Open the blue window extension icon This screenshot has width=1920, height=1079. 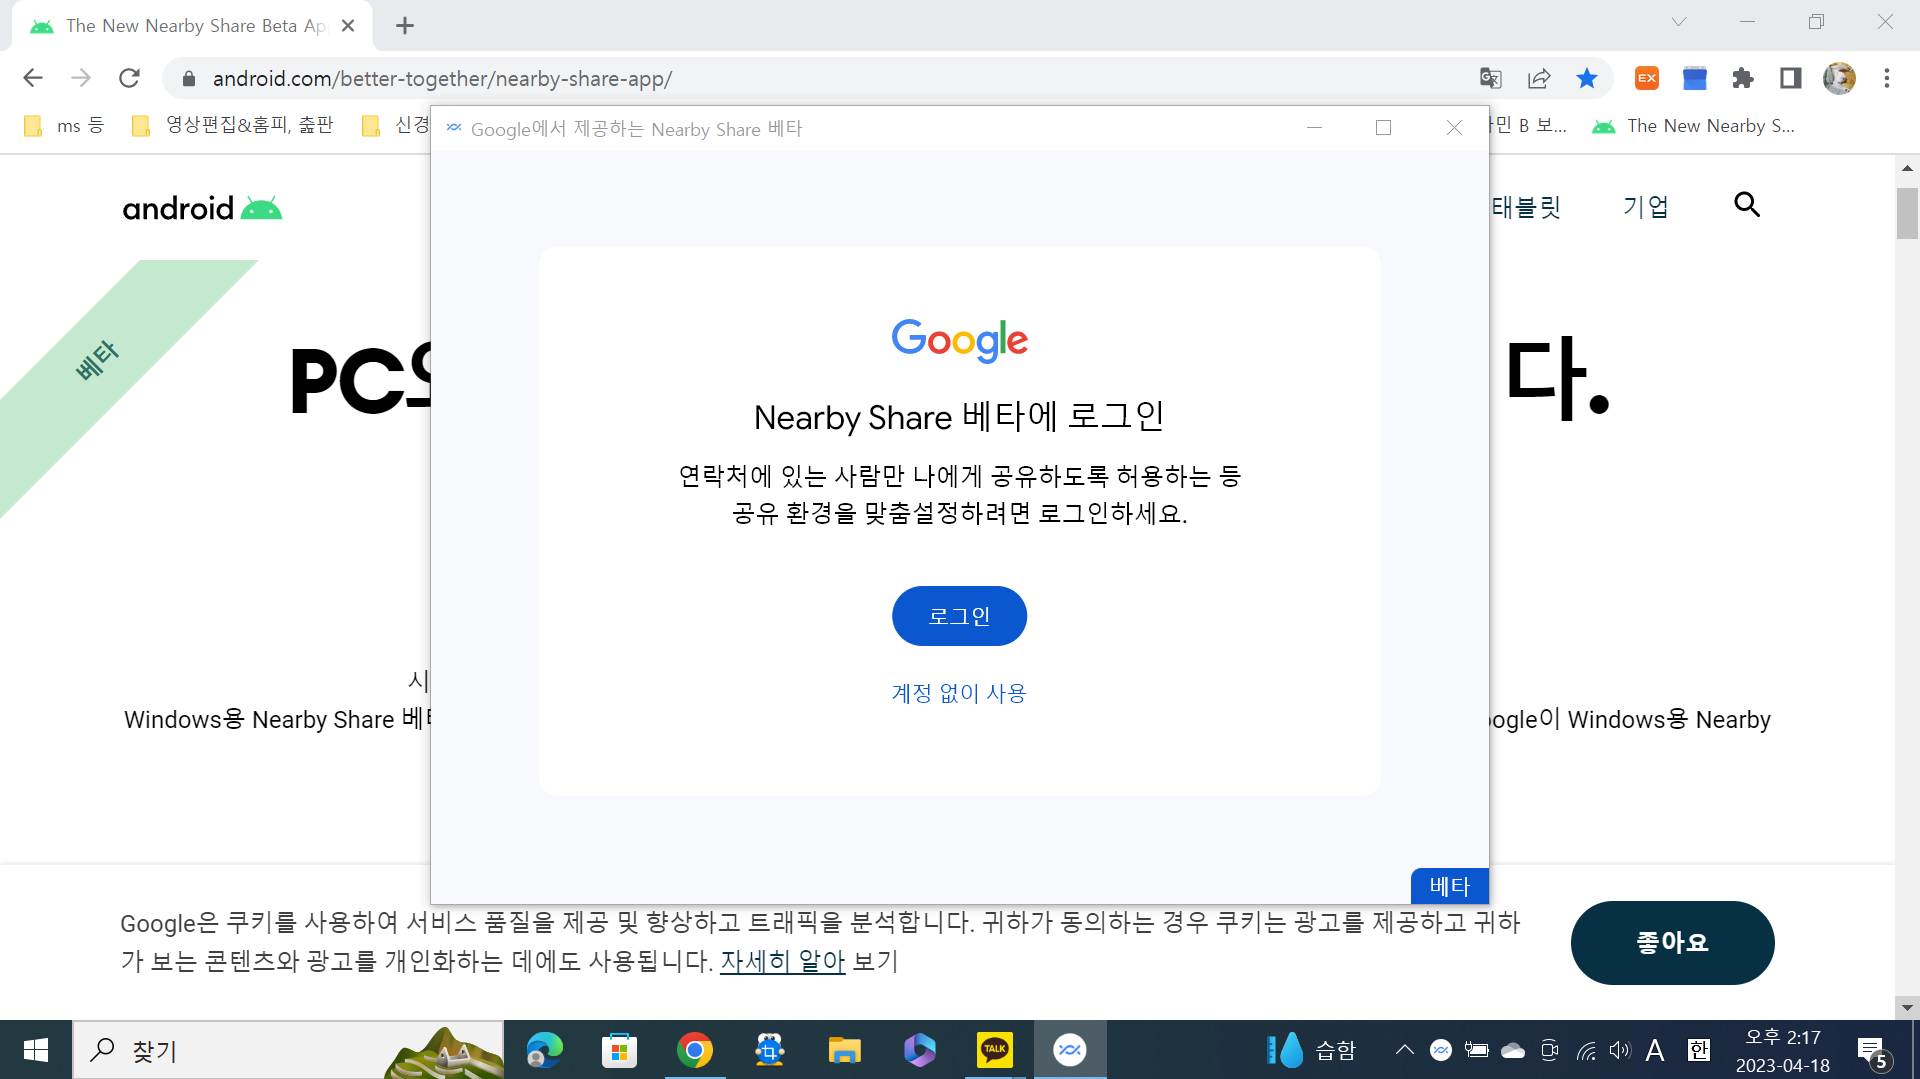pyautogui.click(x=1695, y=78)
